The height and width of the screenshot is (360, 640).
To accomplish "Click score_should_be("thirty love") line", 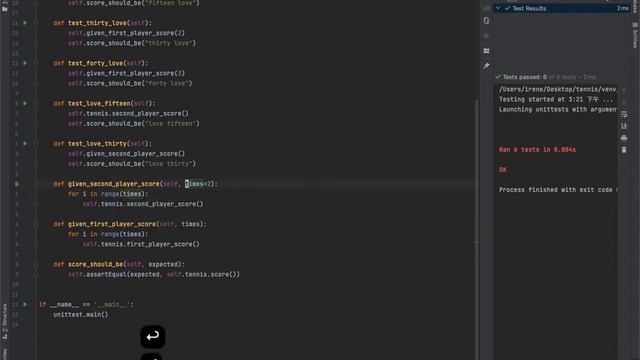I will (132, 43).
